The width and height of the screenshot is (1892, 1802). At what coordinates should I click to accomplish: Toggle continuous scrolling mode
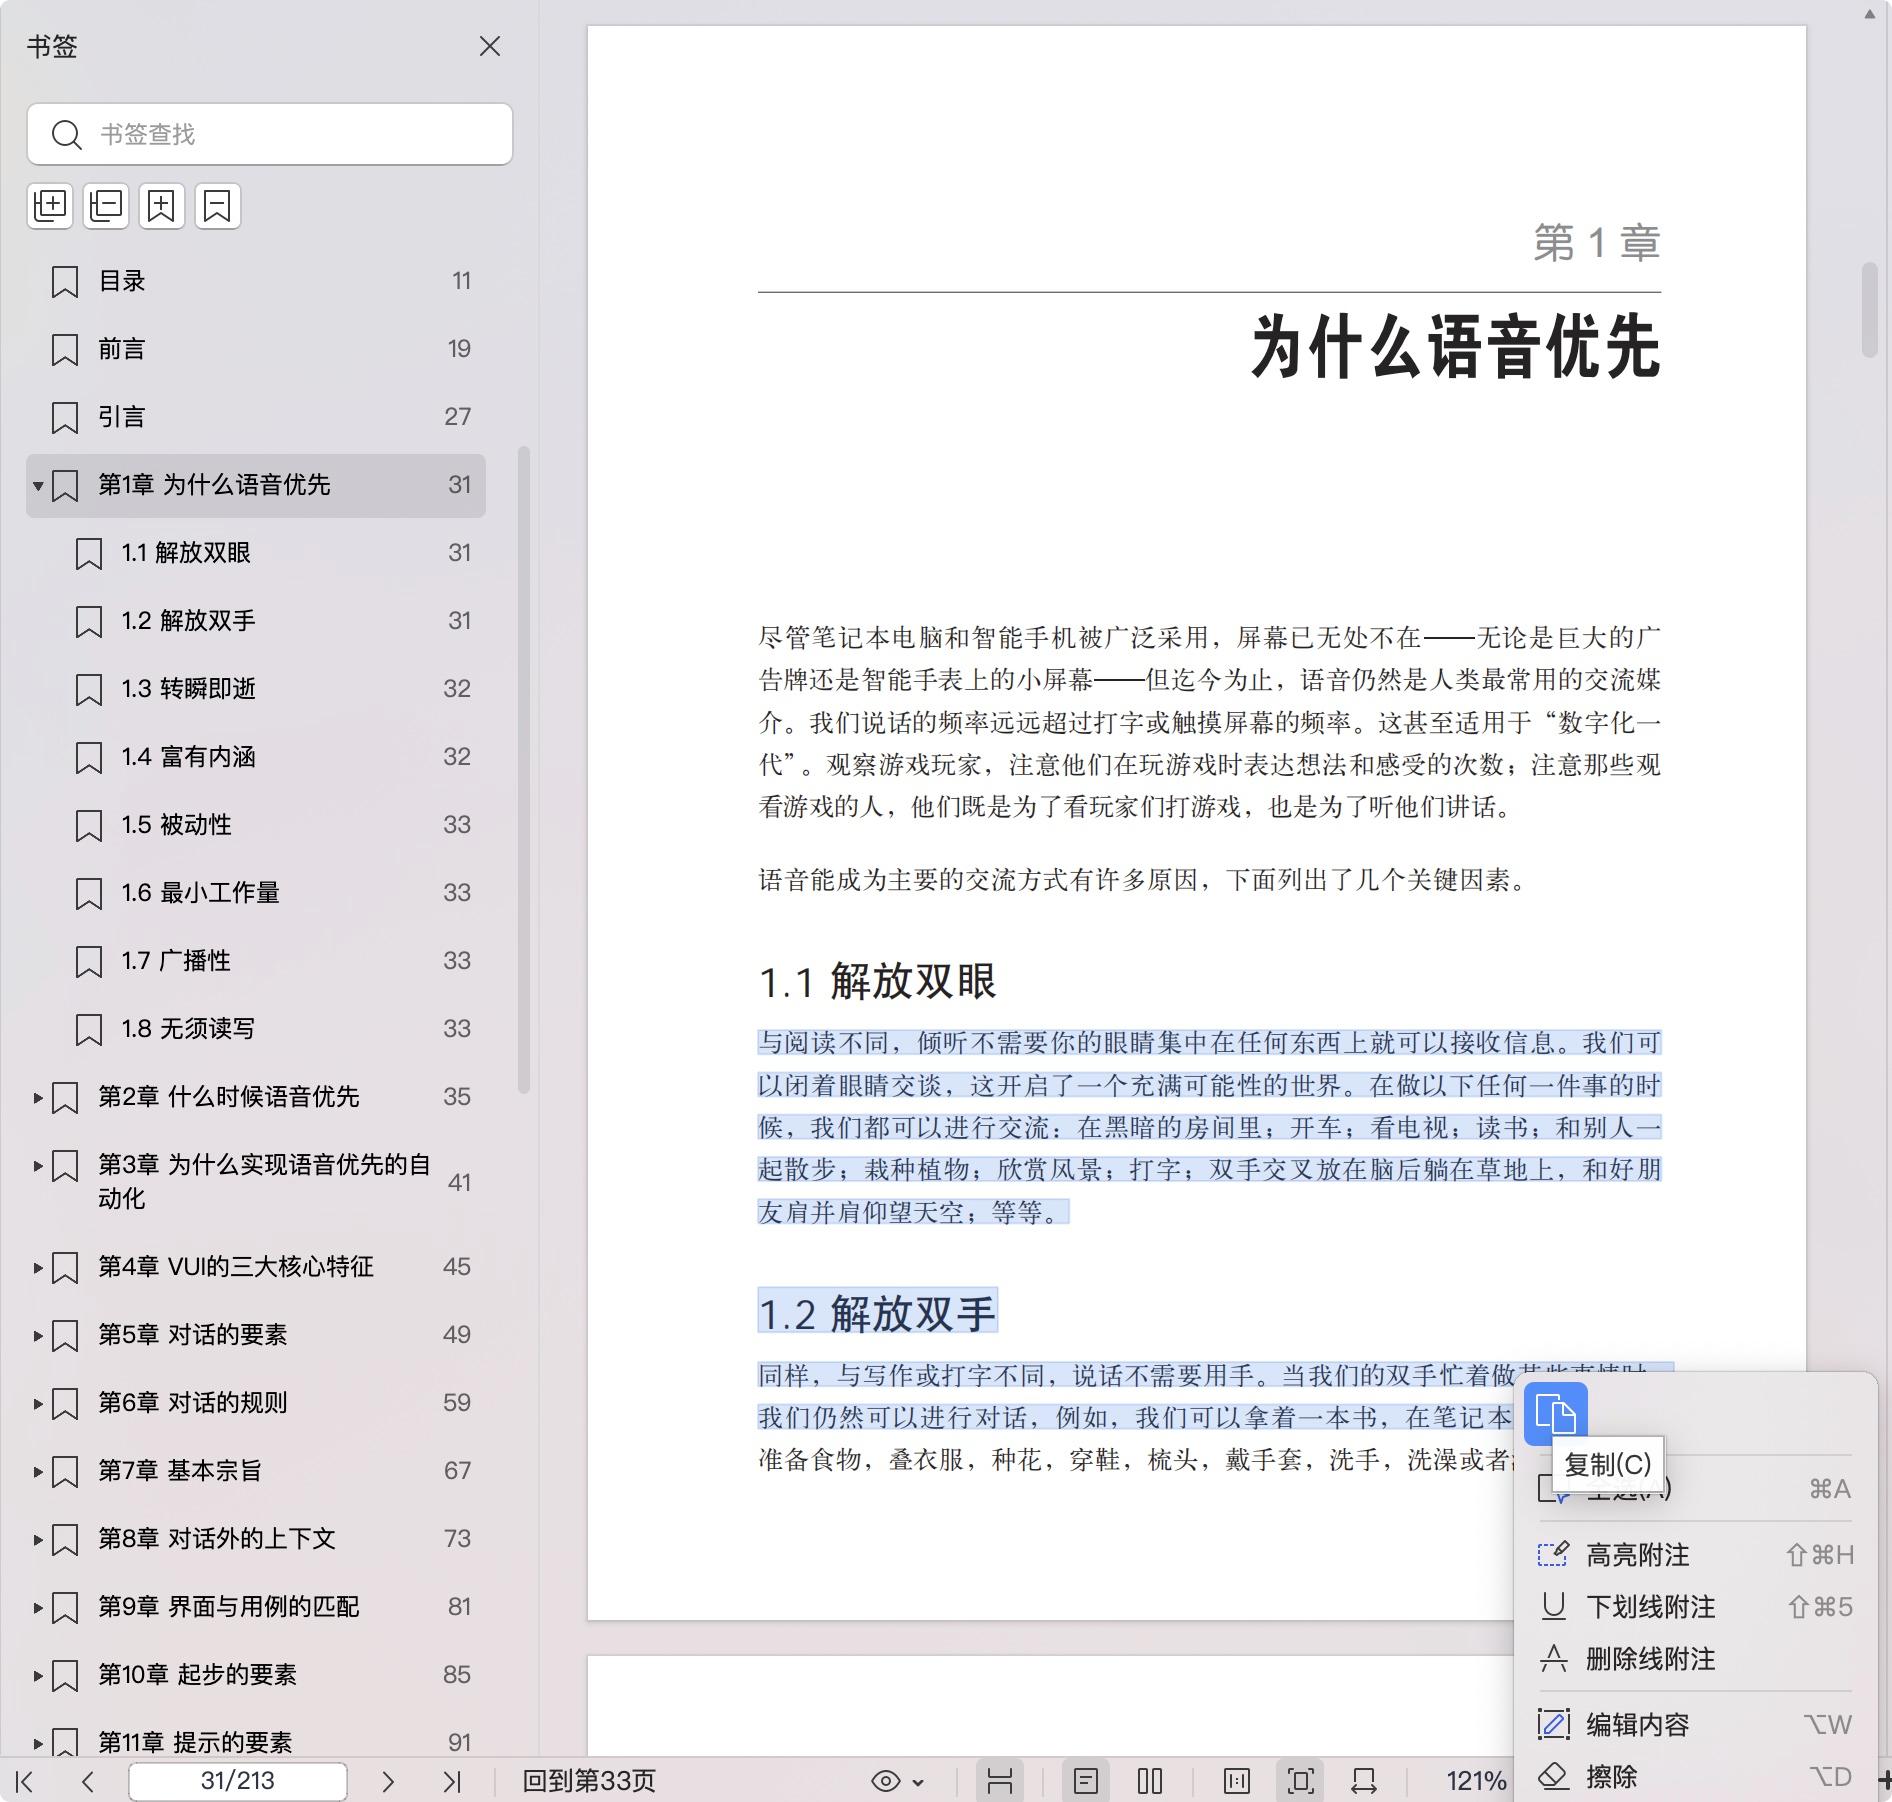coord(1000,1781)
